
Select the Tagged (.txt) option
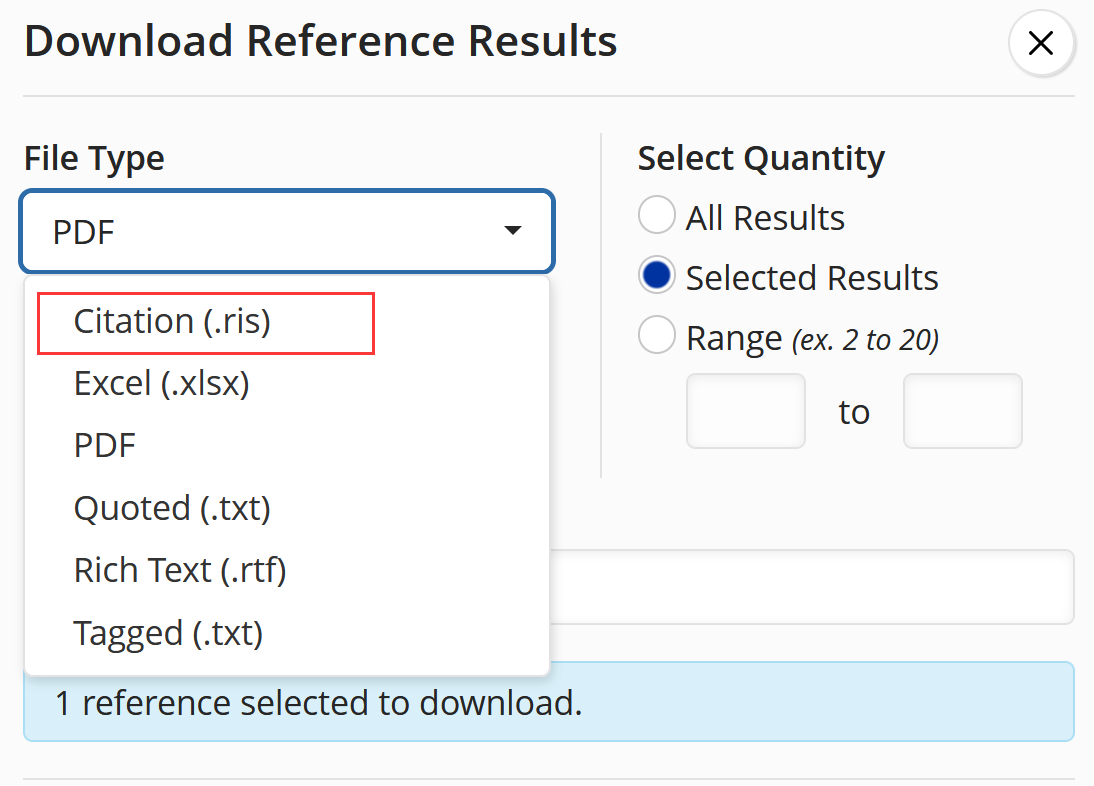point(168,634)
